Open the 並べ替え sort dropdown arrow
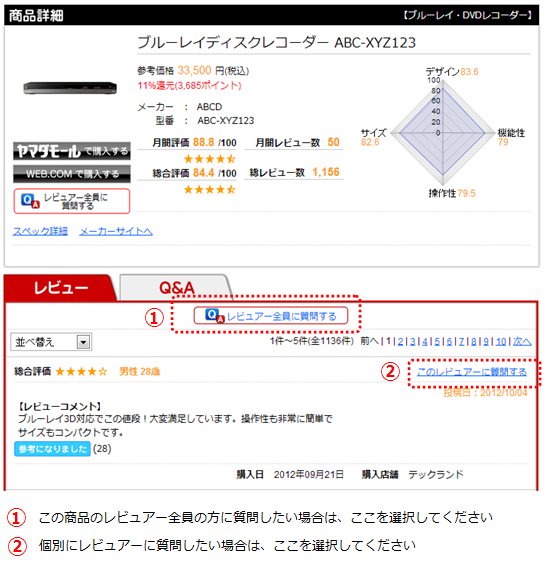This screenshot has width=551, height=566. click(83, 342)
